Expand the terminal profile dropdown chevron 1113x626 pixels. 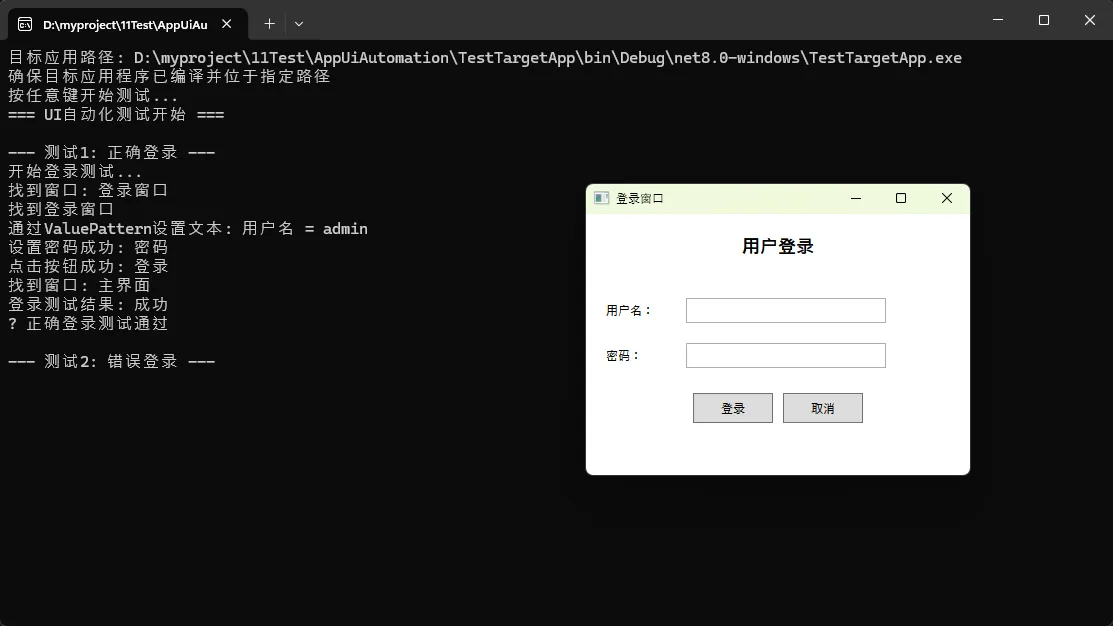tap(299, 24)
